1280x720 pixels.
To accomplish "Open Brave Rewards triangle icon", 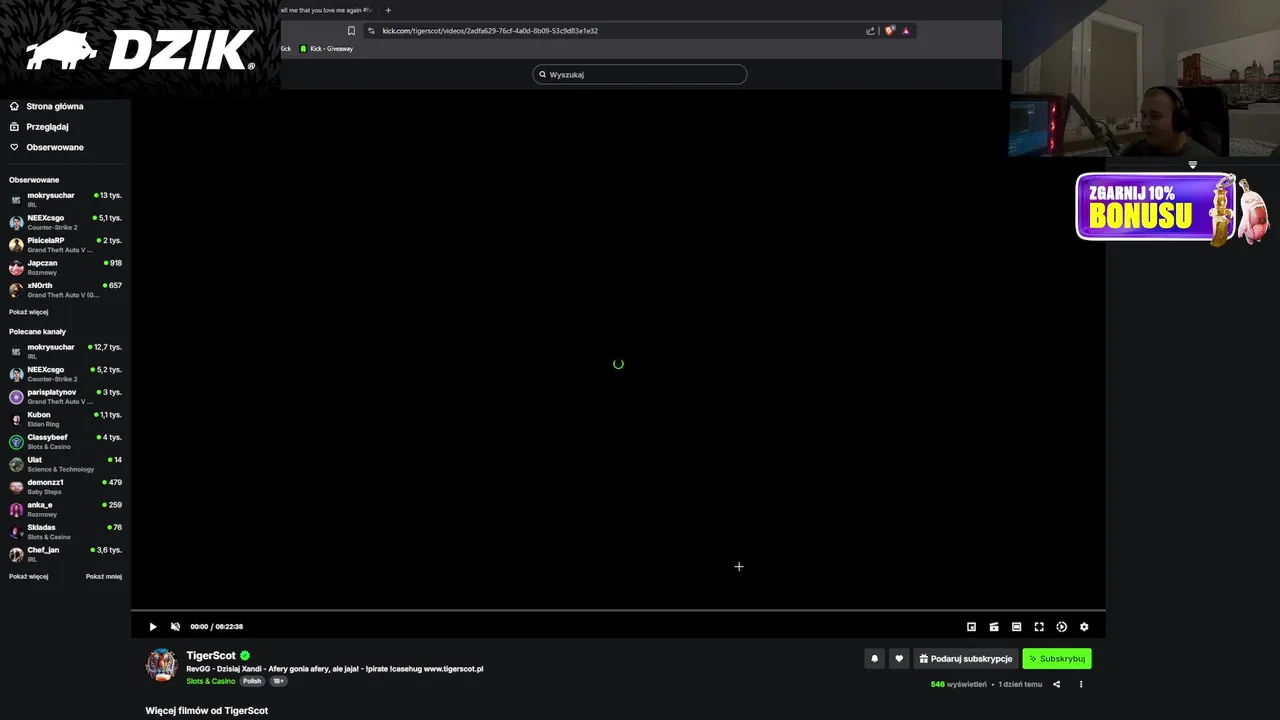I will [x=906, y=31].
